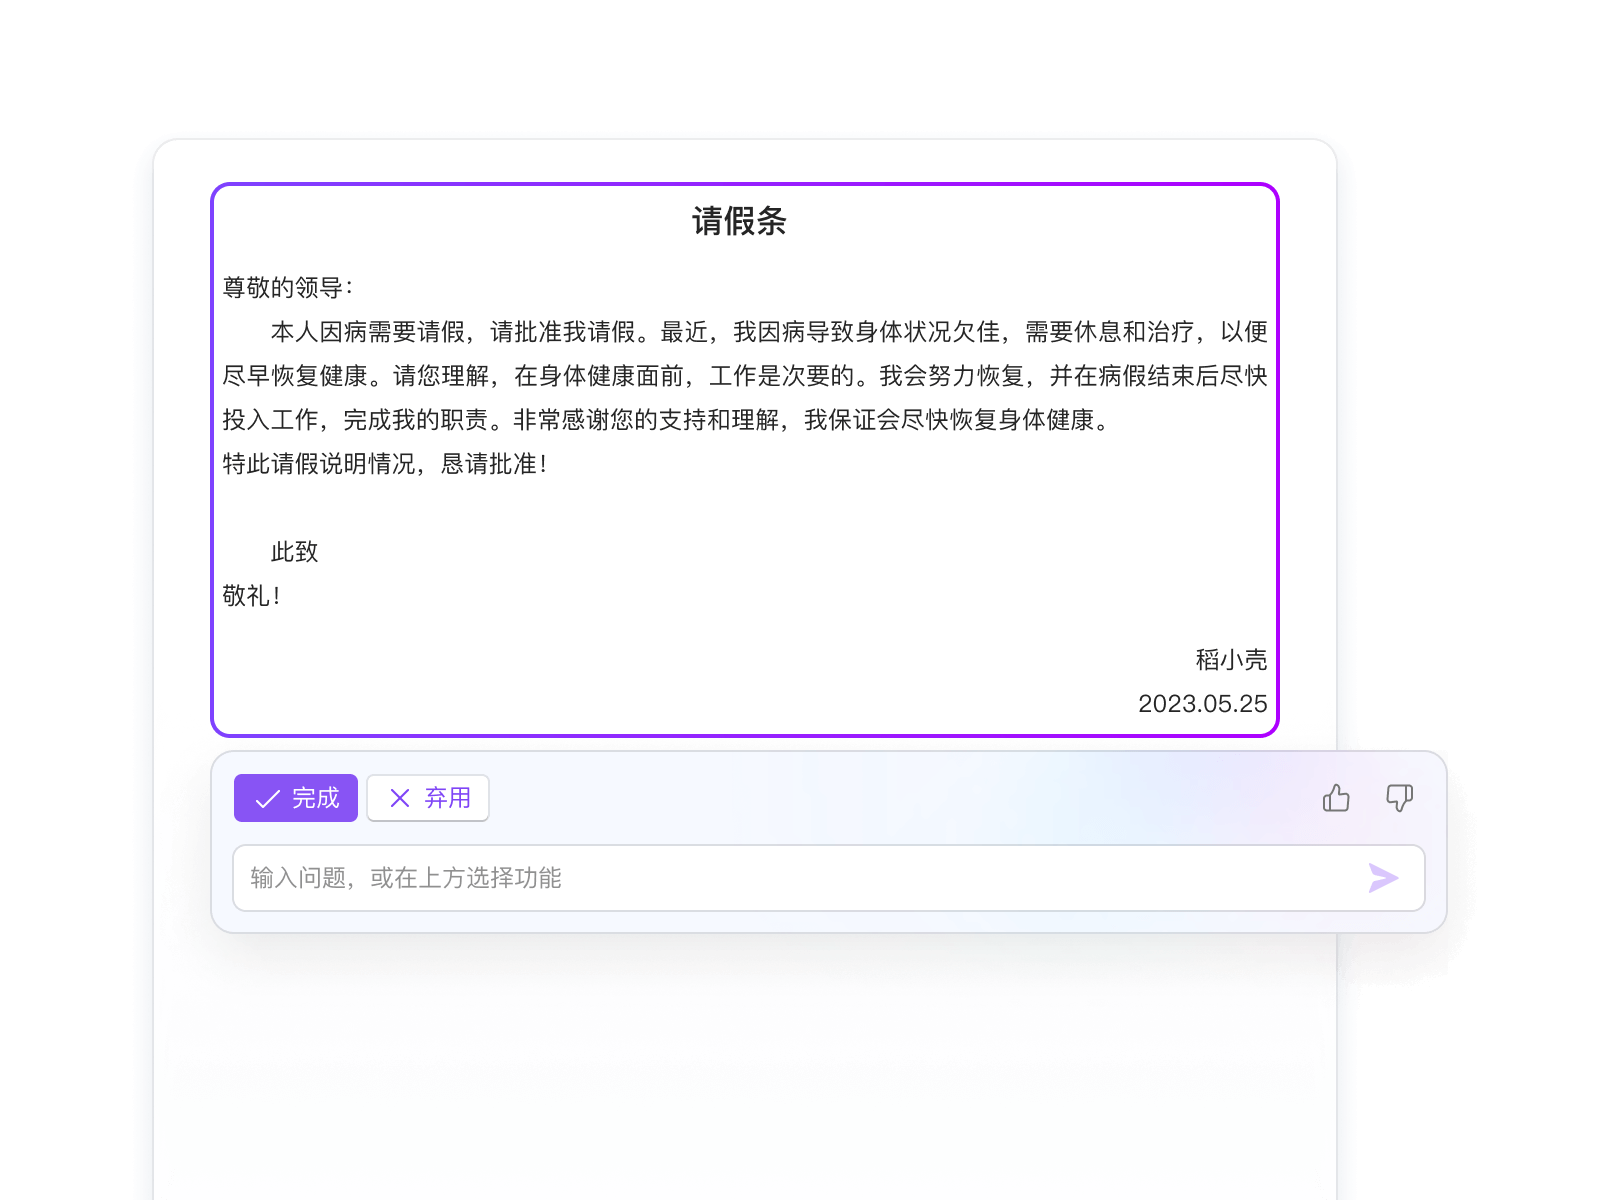The height and width of the screenshot is (1200, 1600).
Task: Click the 敬礼! text line
Action: [x=252, y=596]
